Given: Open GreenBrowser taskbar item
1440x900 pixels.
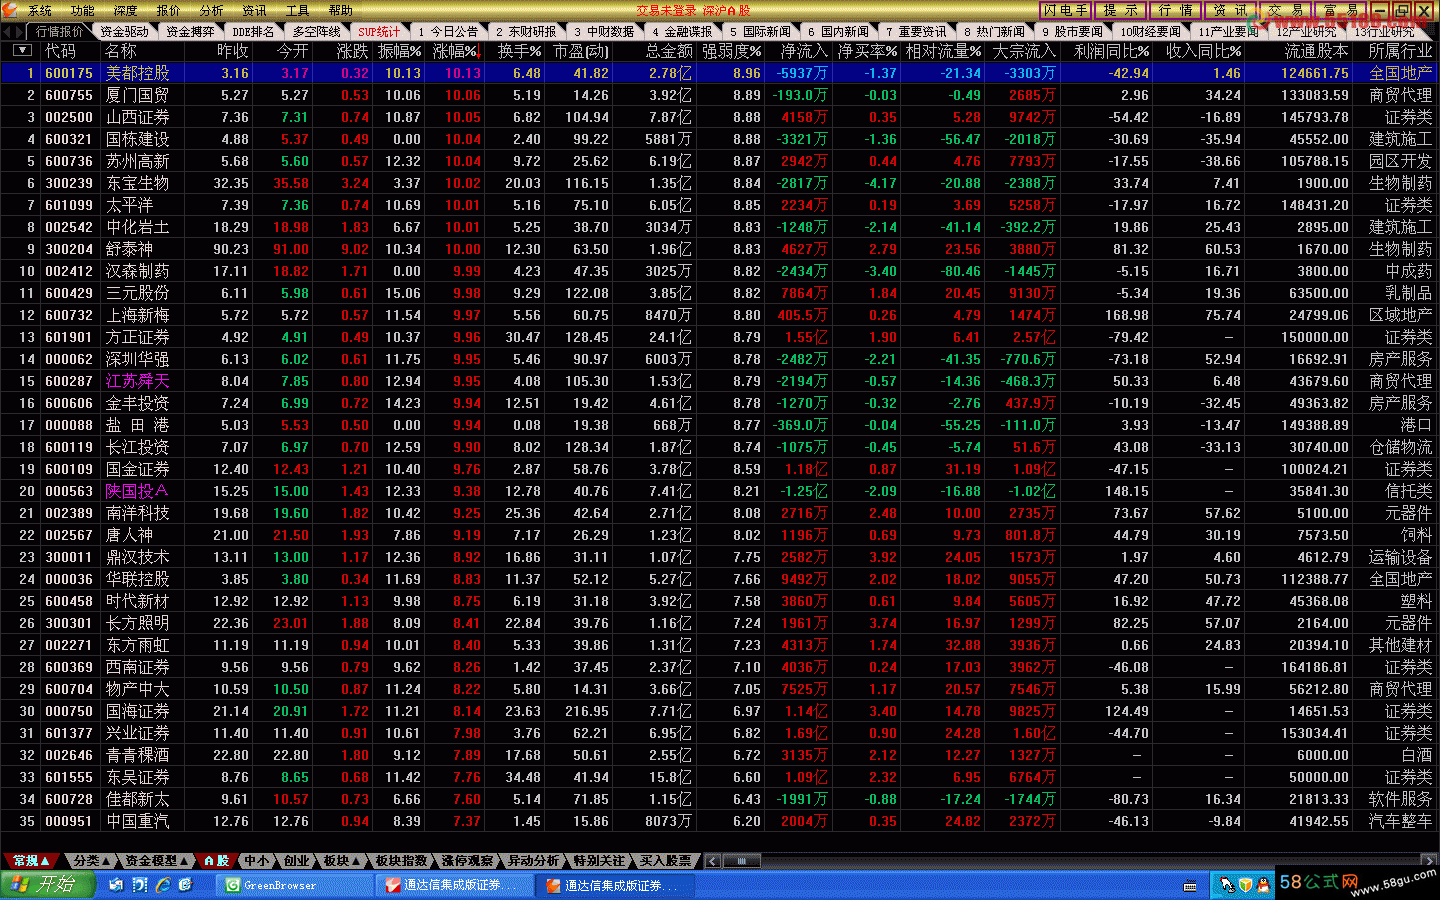Looking at the screenshot, I should (x=295, y=885).
